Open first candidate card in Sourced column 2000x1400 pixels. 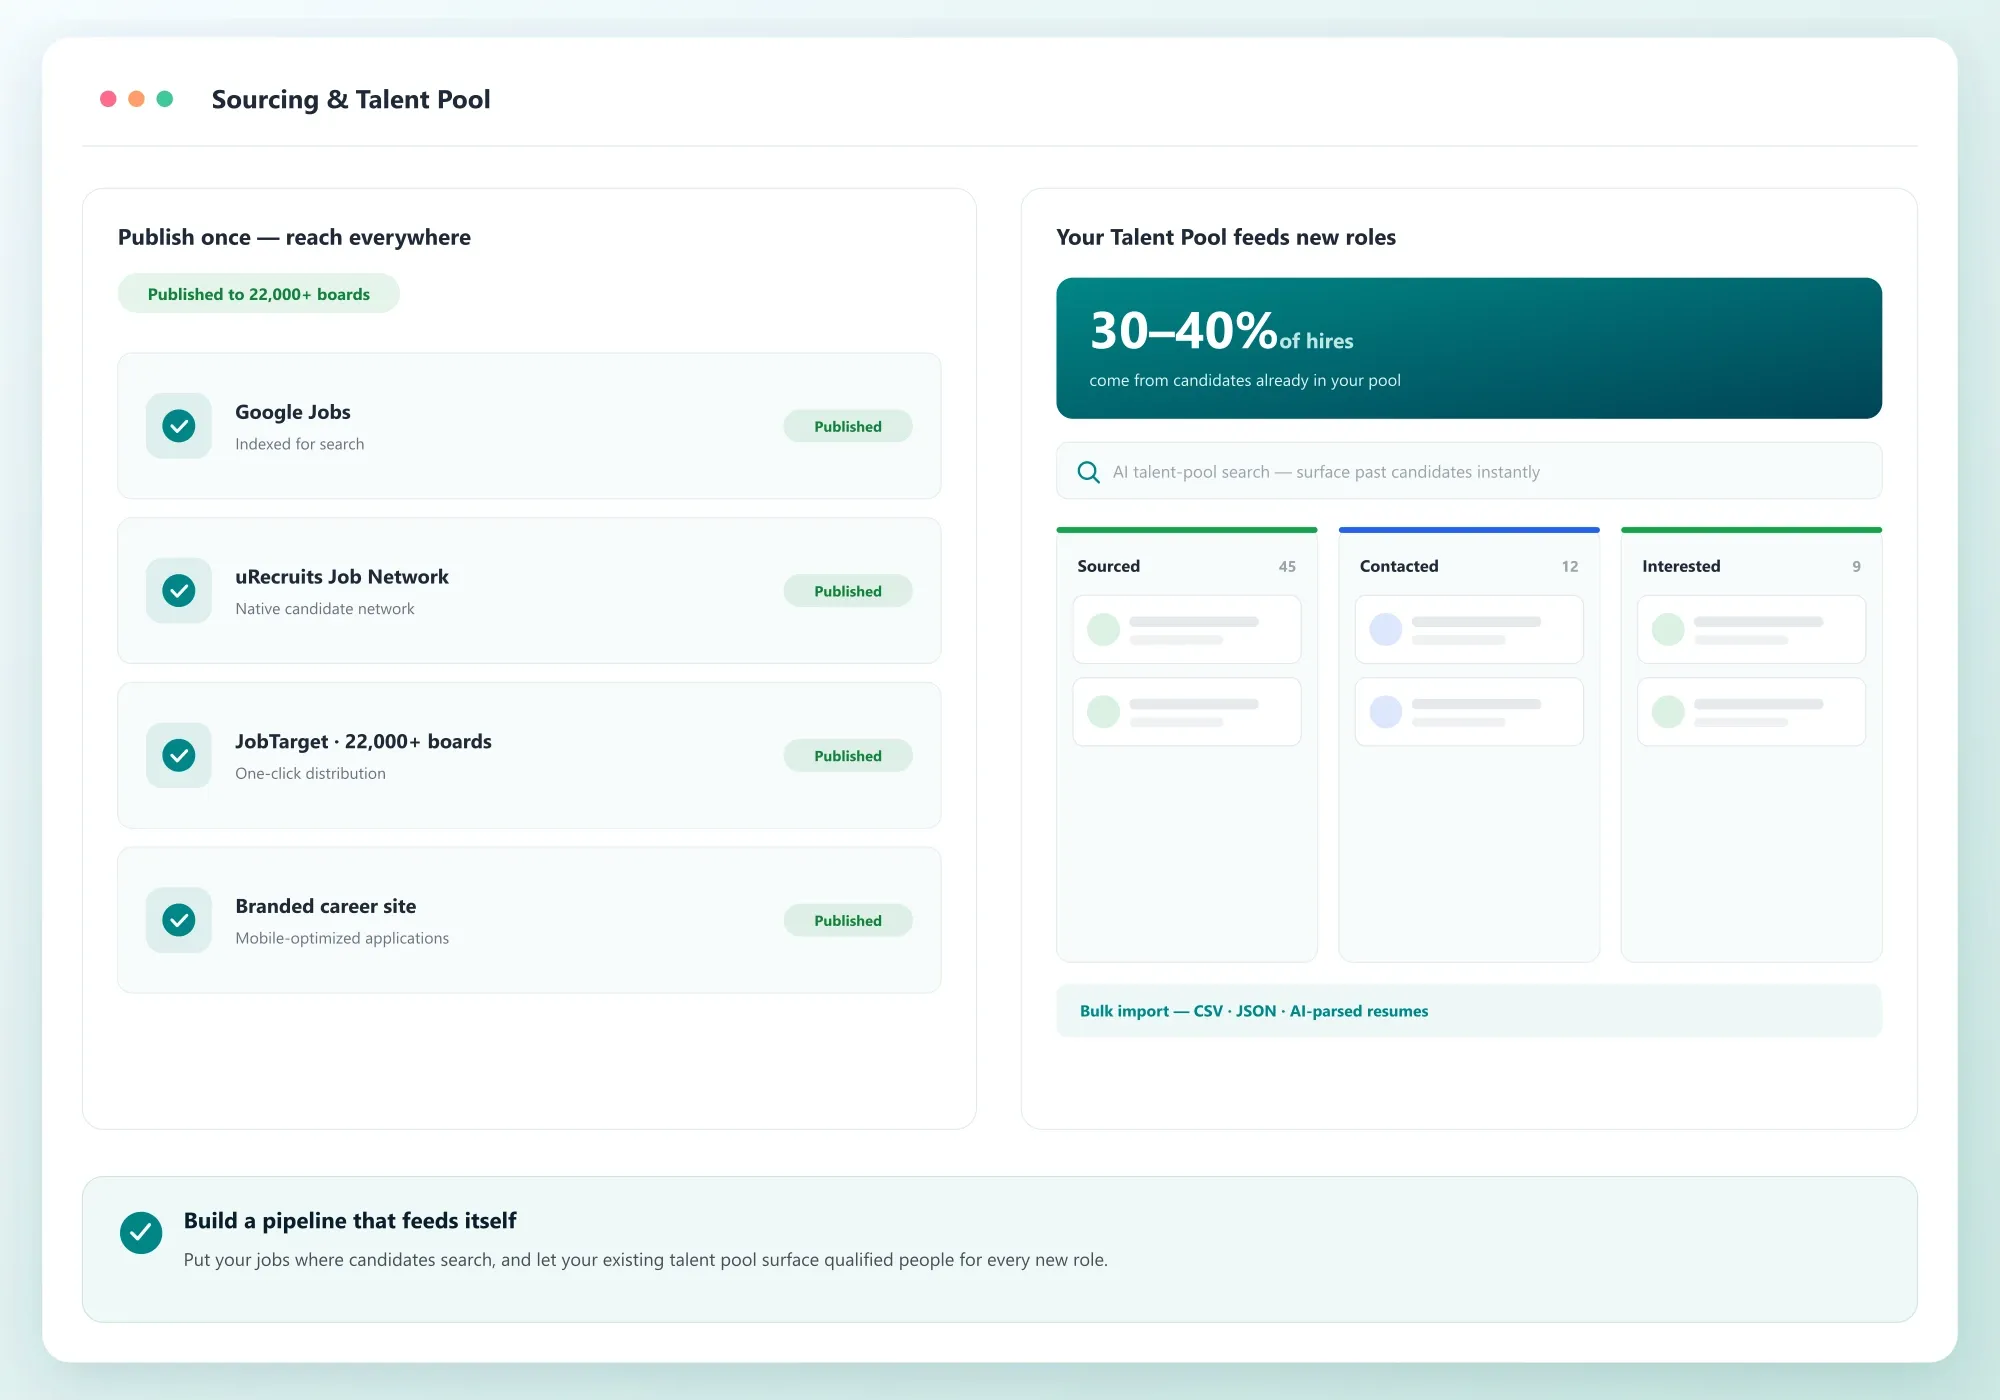tap(1187, 630)
